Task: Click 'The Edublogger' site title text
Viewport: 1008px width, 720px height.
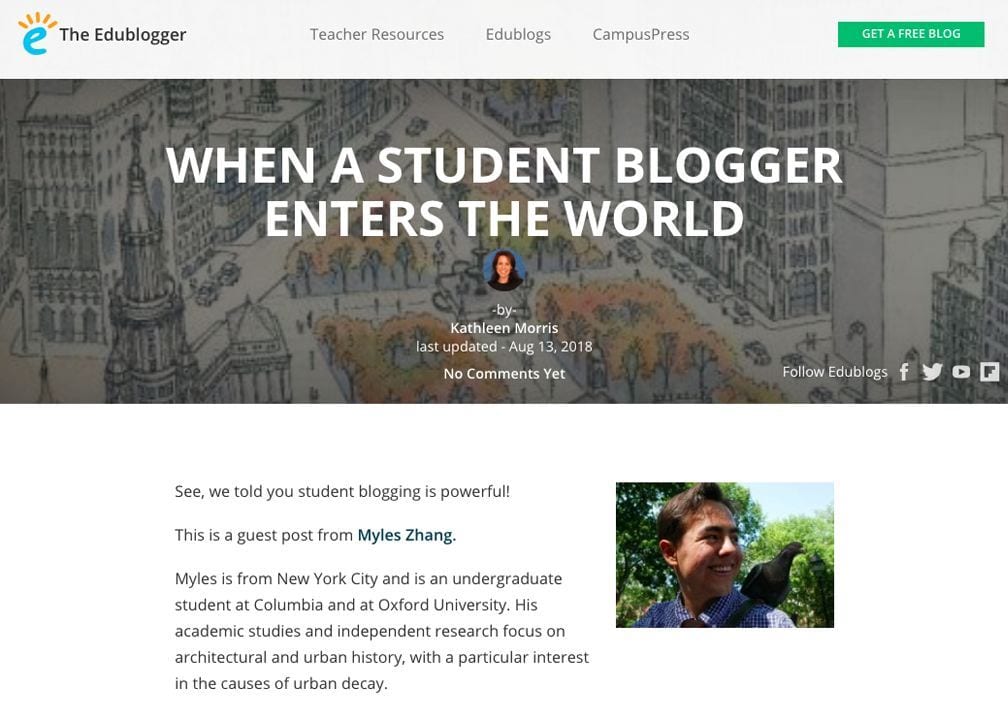Action: coord(123,35)
